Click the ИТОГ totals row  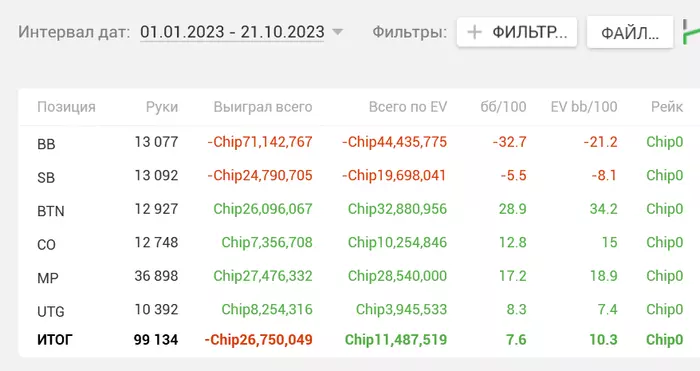[x=359, y=340]
